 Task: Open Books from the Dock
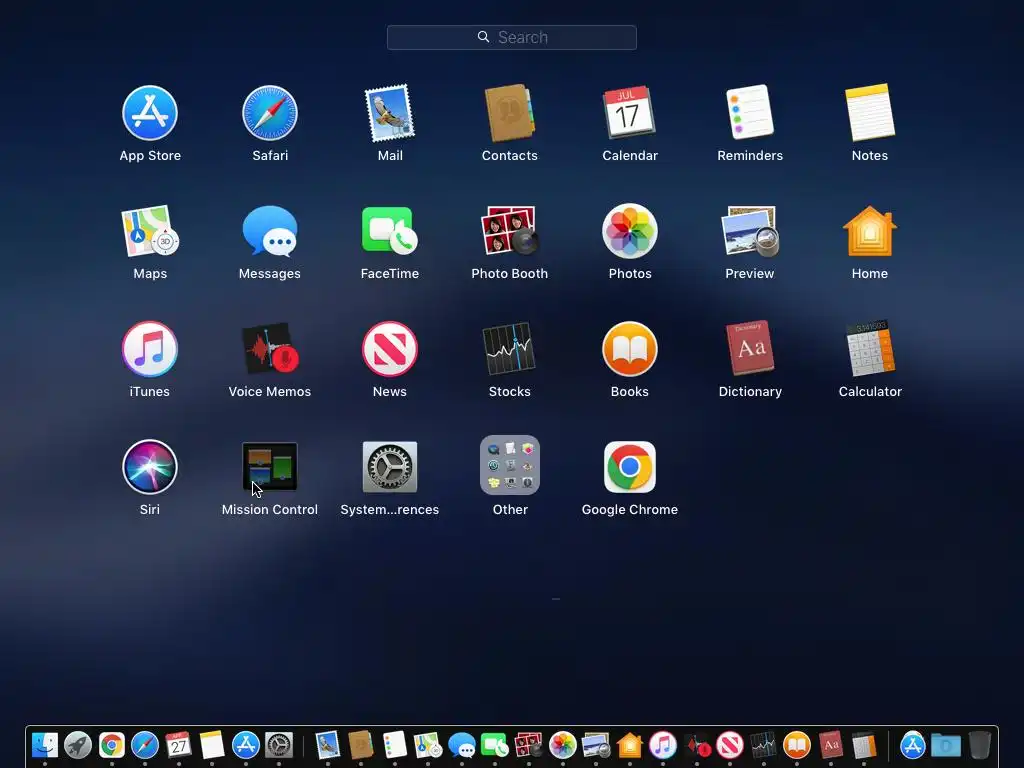tap(797, 744)
